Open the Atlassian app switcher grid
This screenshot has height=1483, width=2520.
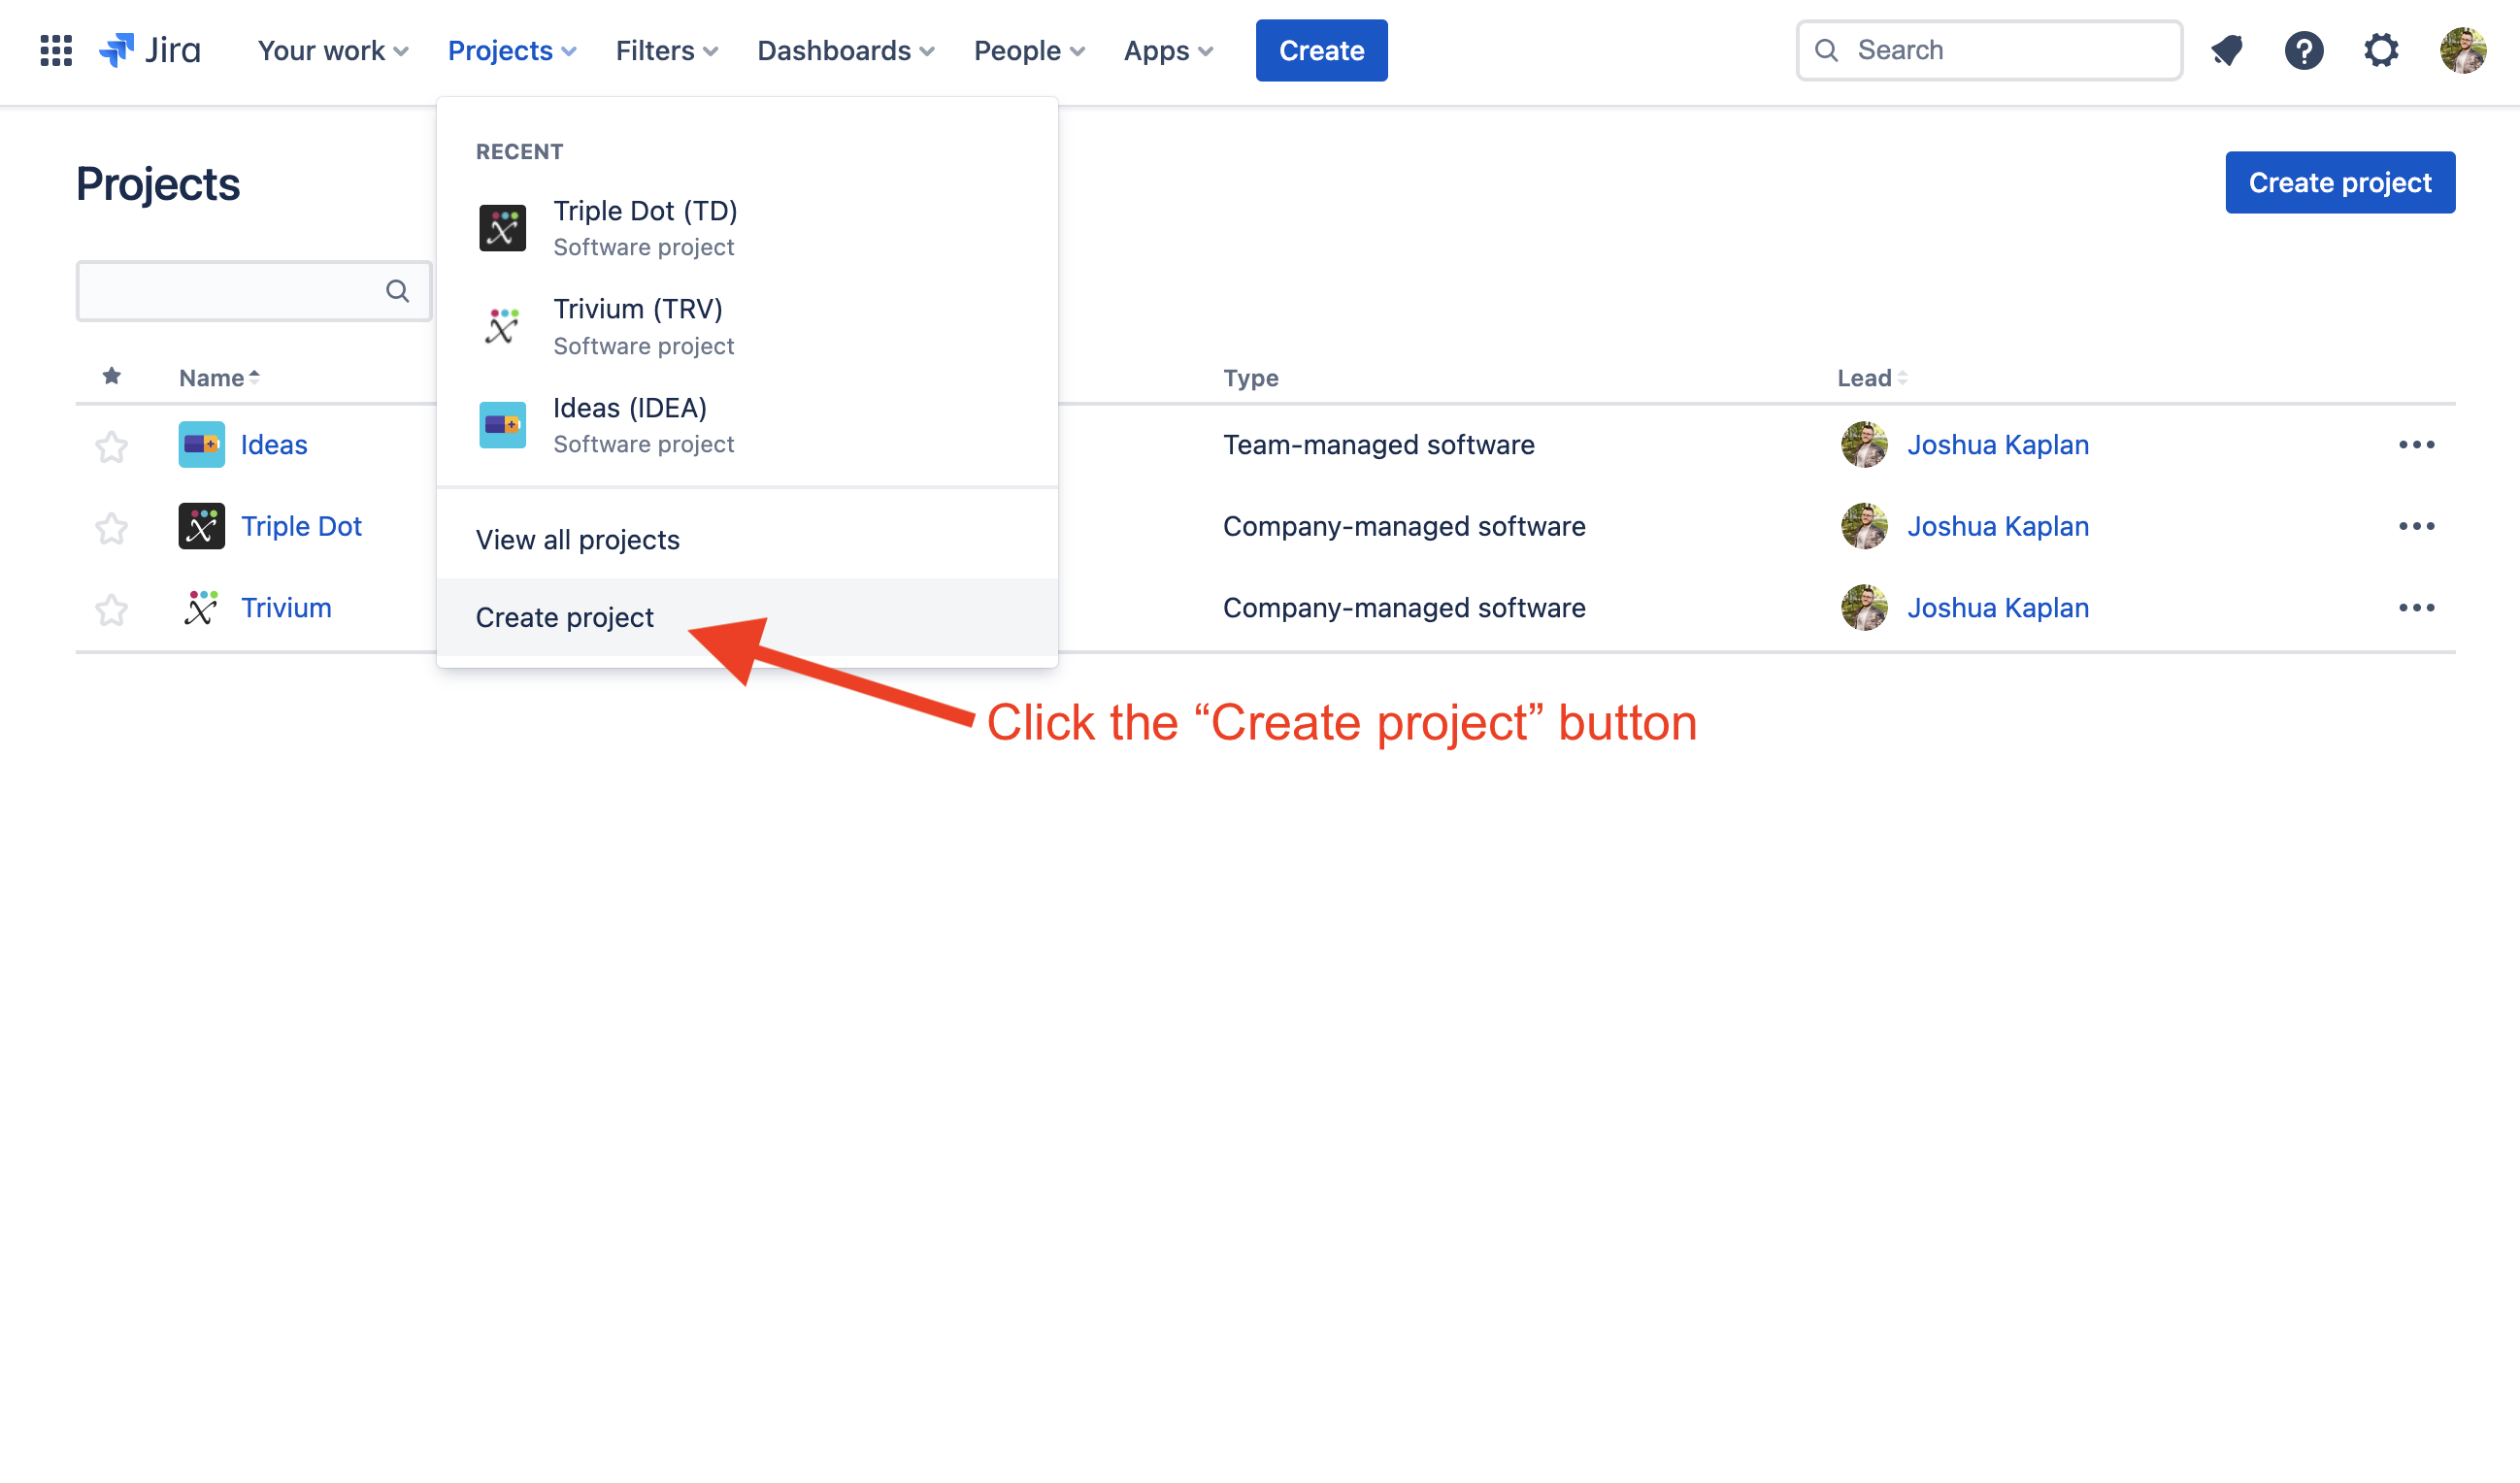click(x=55, y=50)
